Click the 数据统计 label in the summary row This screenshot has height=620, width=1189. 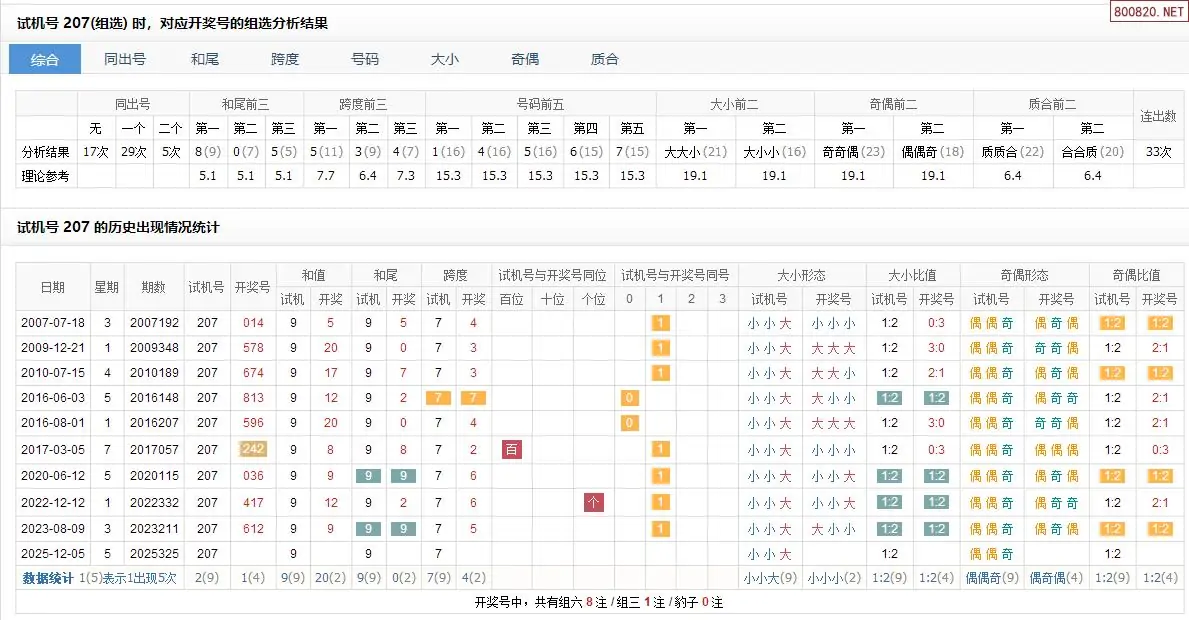[x=48, y=578]
